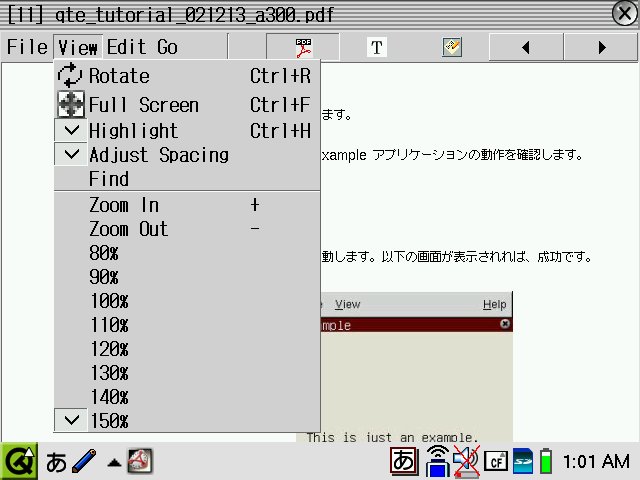The width and height of the screenshot is (640, 480).
Task: Click Help in the embedded screenshot
Action: [x=494, y=304]
